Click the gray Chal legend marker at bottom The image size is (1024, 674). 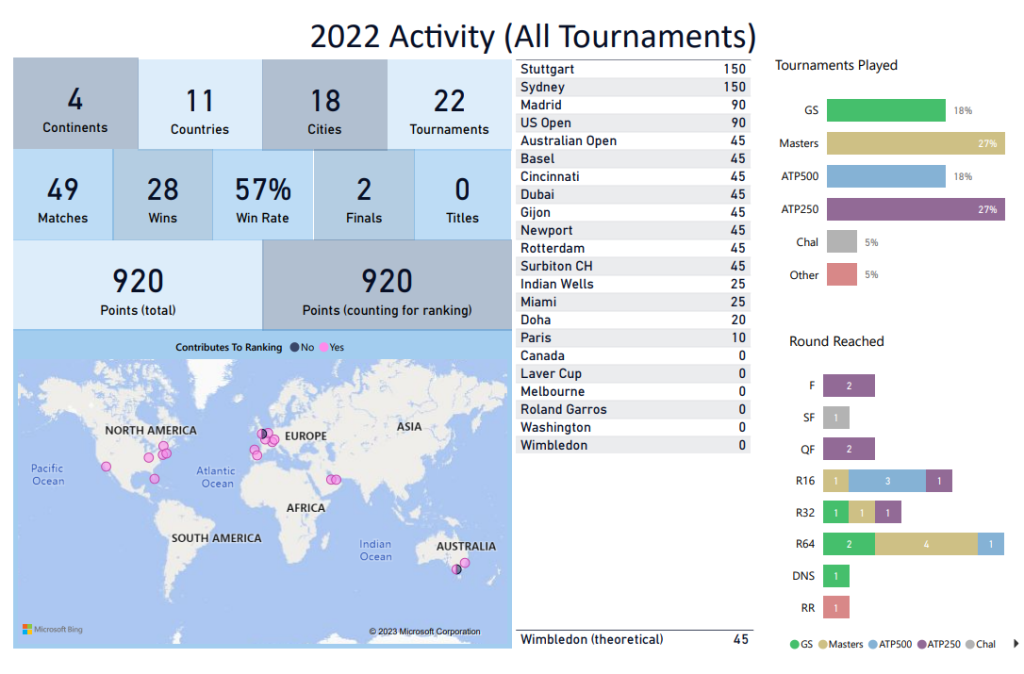[x=972, y=644]
